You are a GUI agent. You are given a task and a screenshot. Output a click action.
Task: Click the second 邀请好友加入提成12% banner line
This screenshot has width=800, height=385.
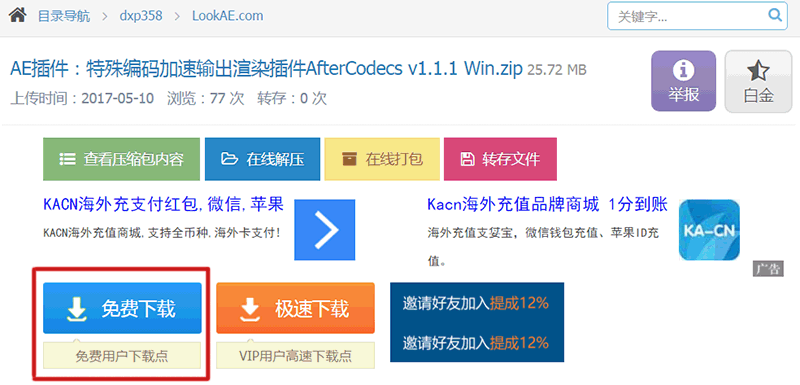476,342
